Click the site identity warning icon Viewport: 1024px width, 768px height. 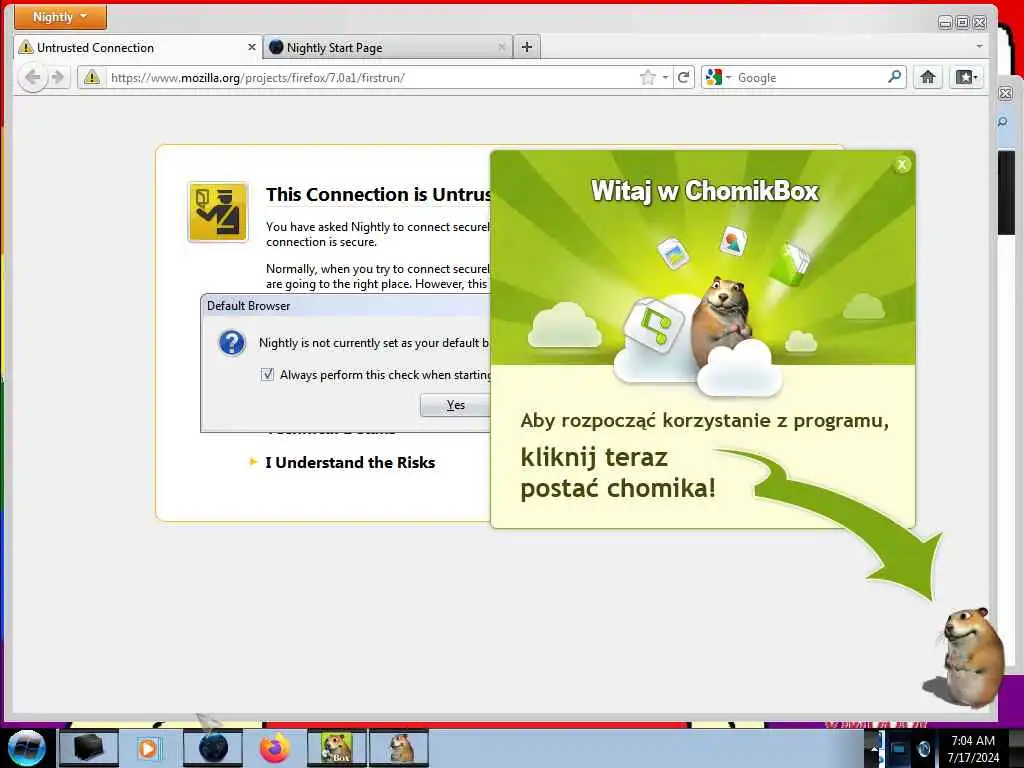point(92,78)
